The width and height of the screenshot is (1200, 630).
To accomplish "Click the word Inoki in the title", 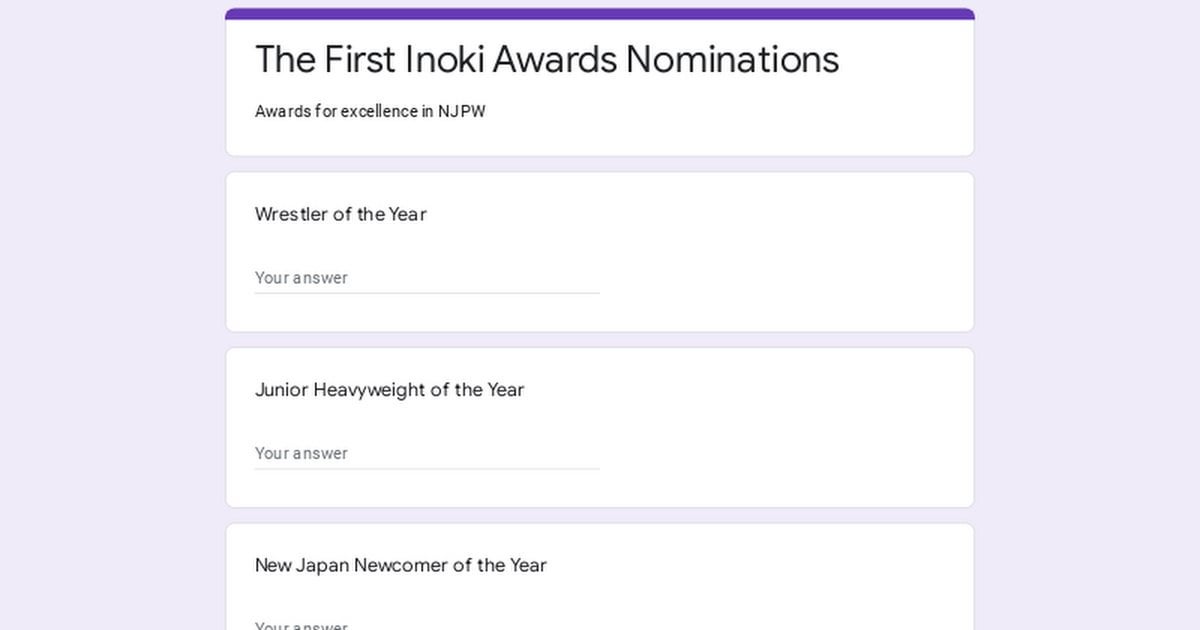I will (444, 59).
